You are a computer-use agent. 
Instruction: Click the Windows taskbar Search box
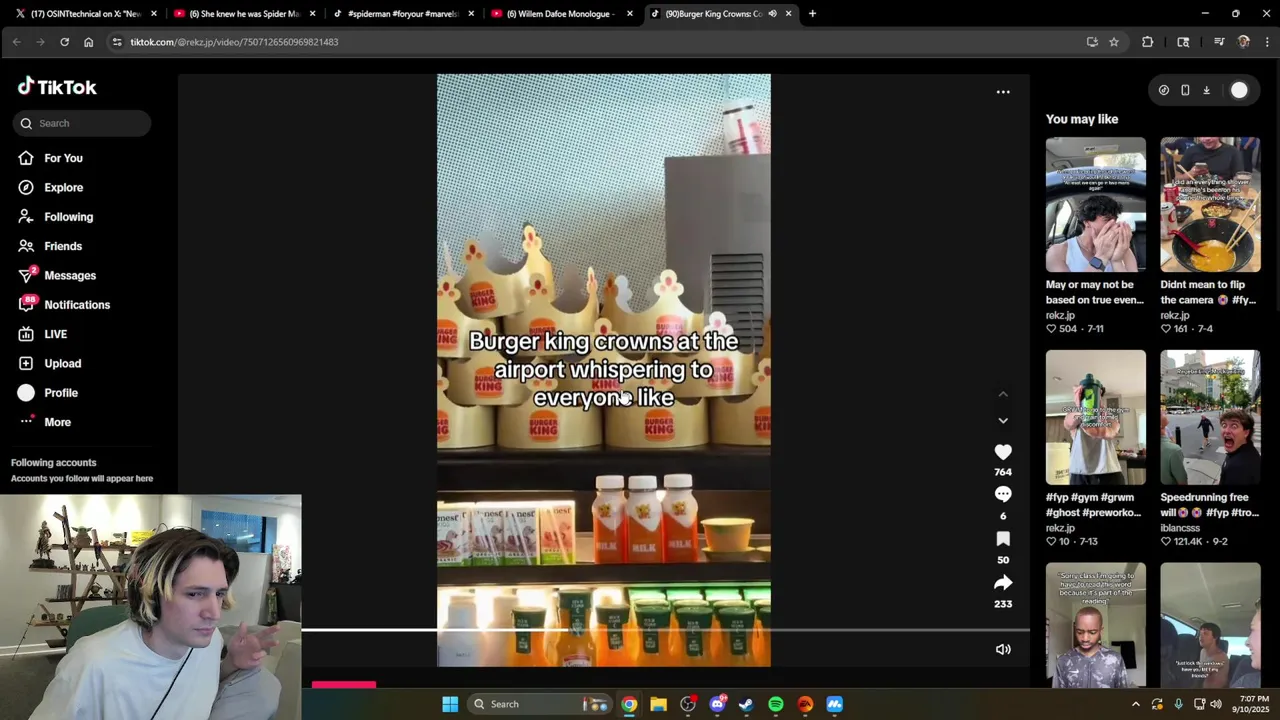click(x=538, y=704)
